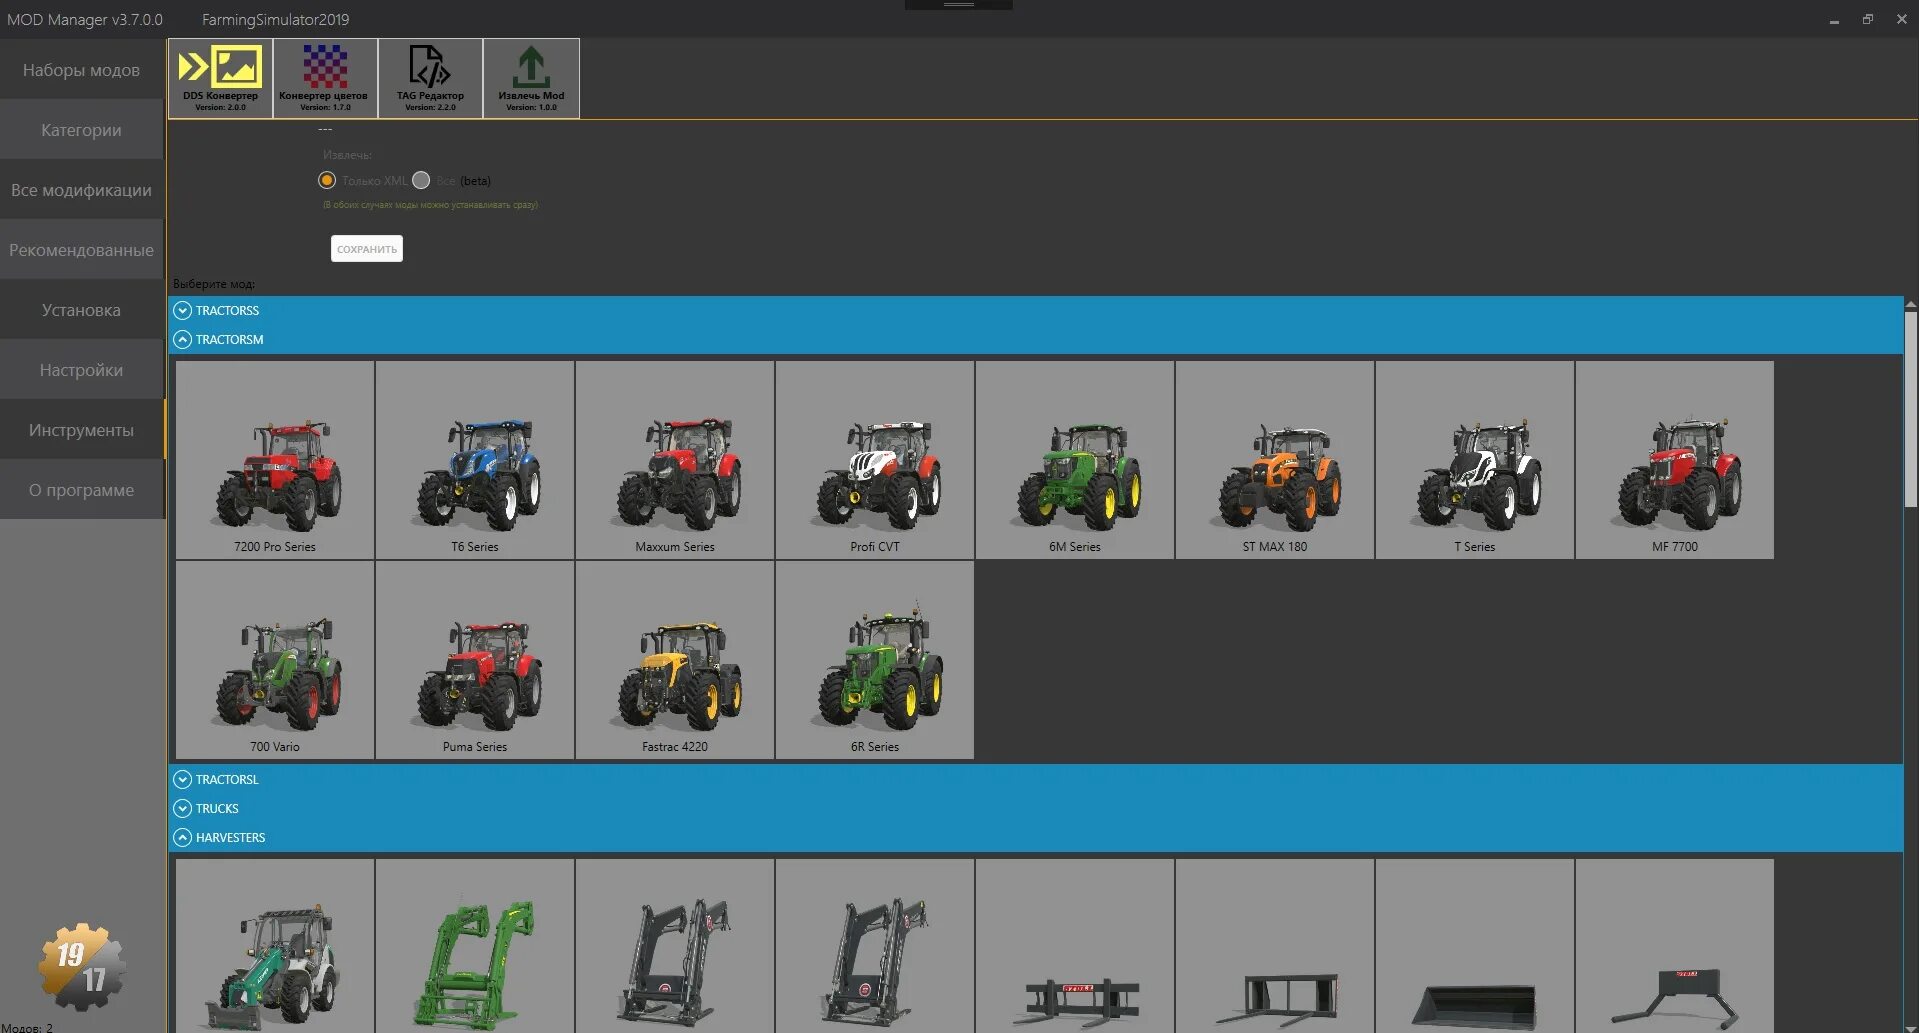Choose the ST MAX 180 tractor mod
The image size is (1919, 1033).
[x=1275, y=460]
